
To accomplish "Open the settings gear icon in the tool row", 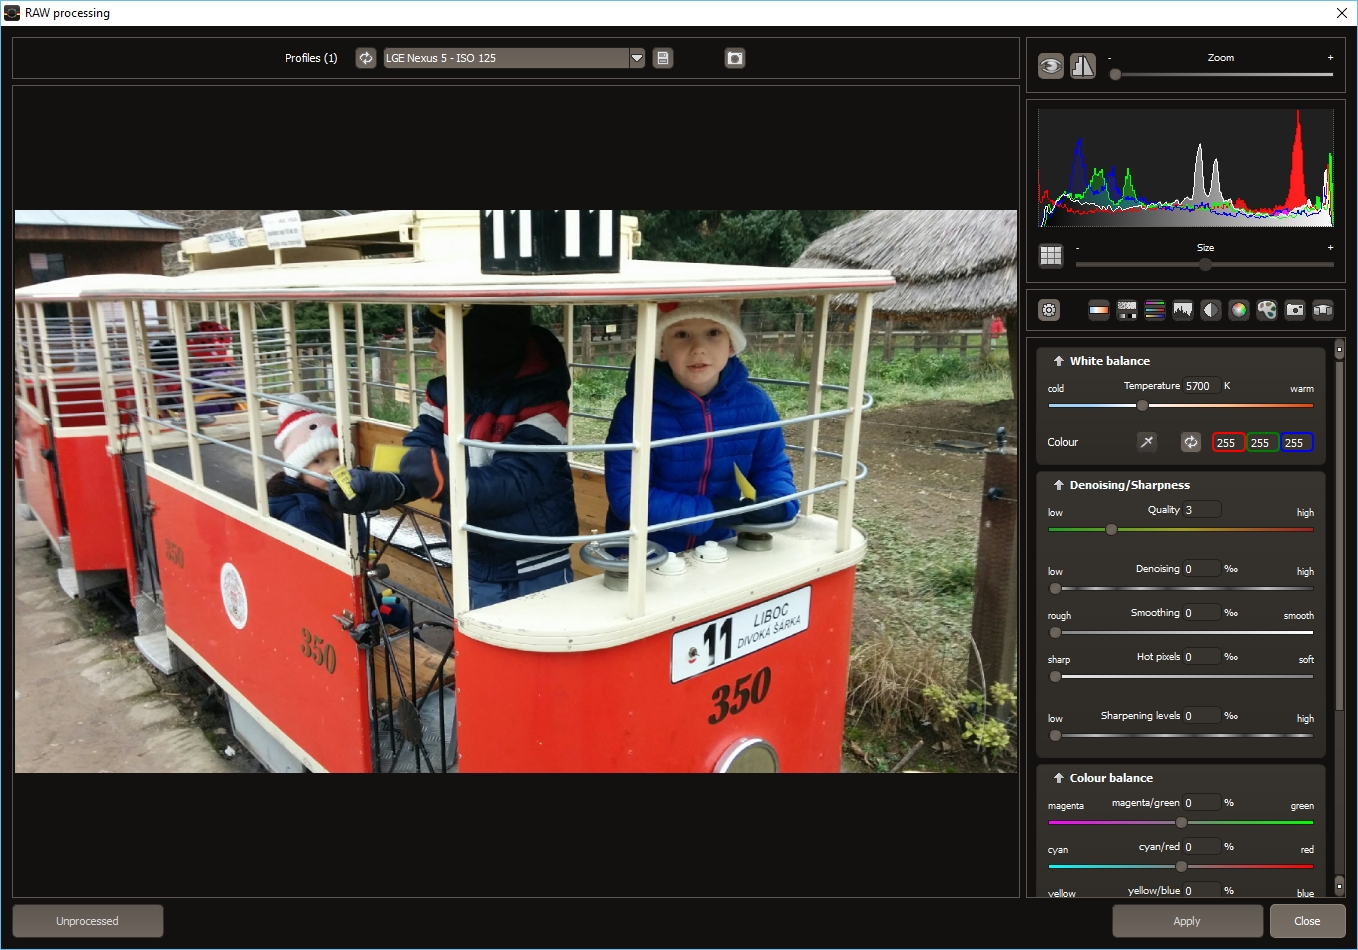I will 1049,310.
